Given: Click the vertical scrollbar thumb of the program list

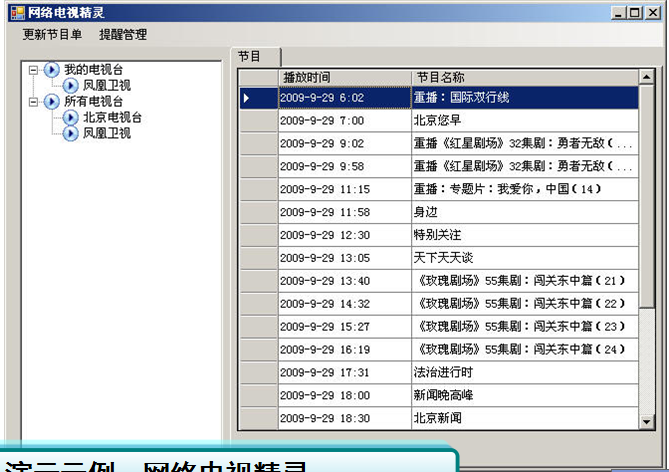Looking at the screenshot, I should (646, 196).
